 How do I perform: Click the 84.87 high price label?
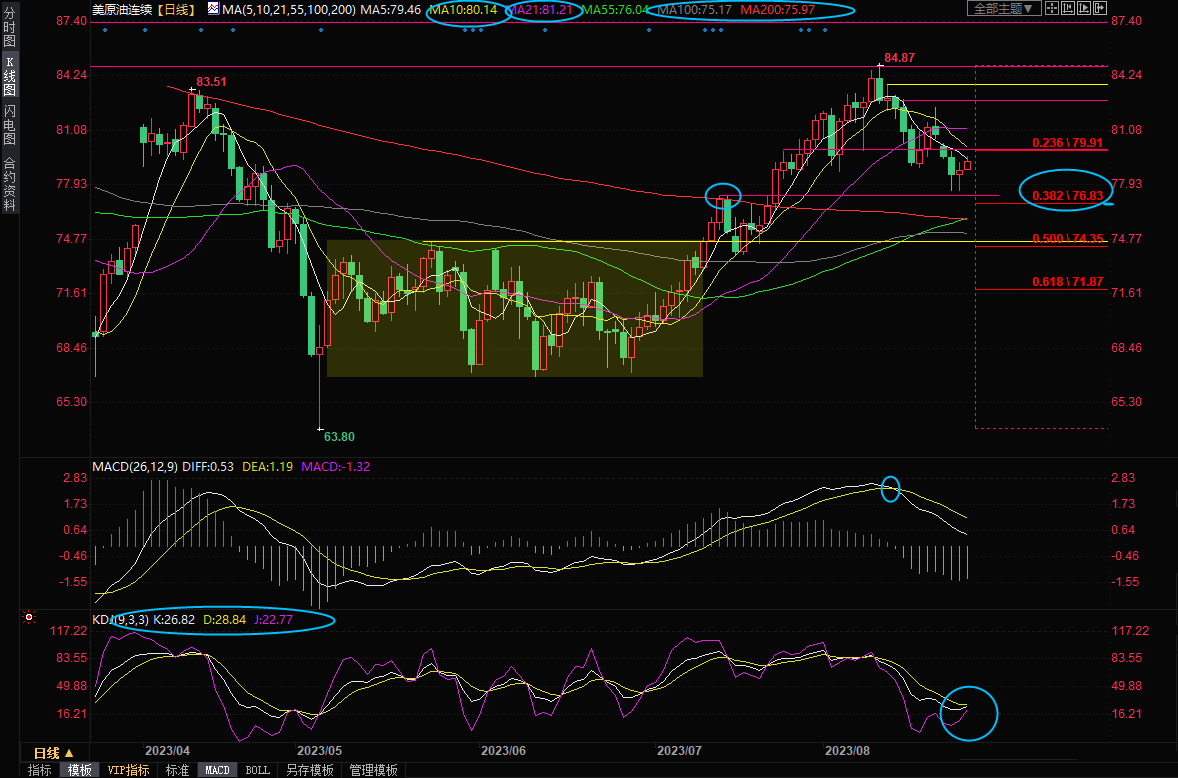900,58
